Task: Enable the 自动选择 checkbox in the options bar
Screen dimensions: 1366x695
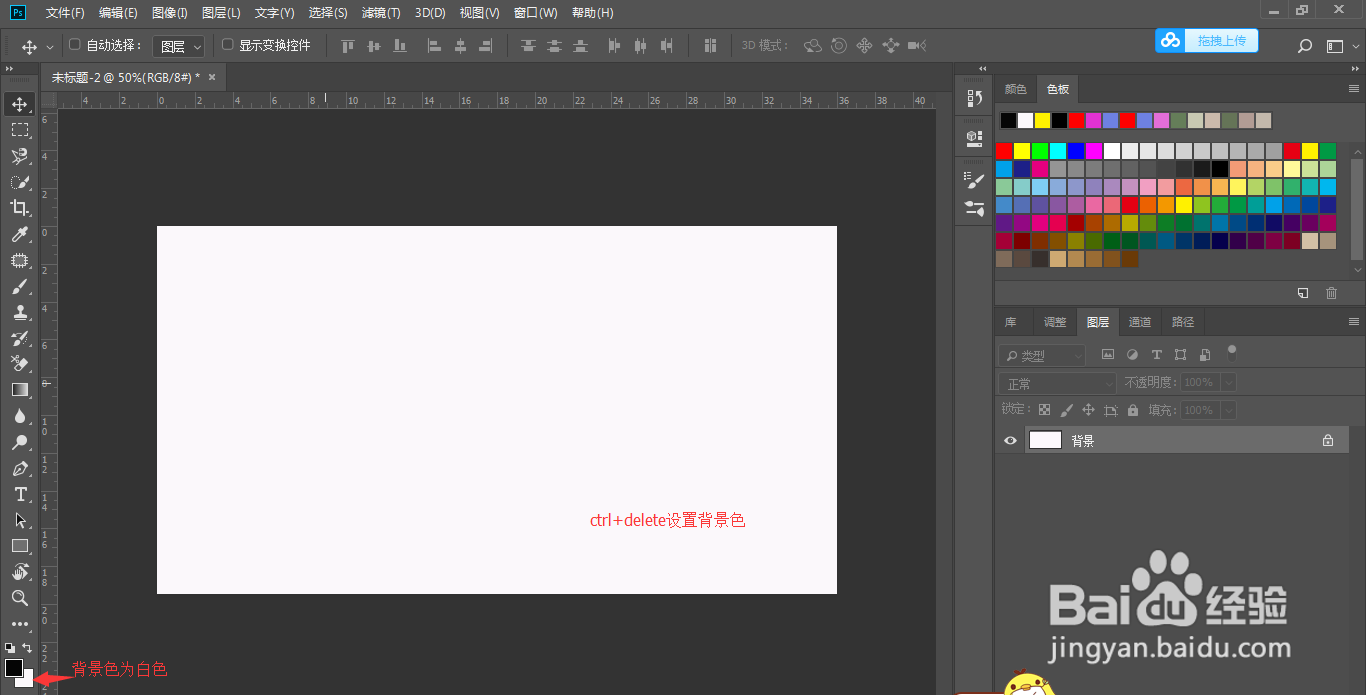Action: [x=73, y=45]
